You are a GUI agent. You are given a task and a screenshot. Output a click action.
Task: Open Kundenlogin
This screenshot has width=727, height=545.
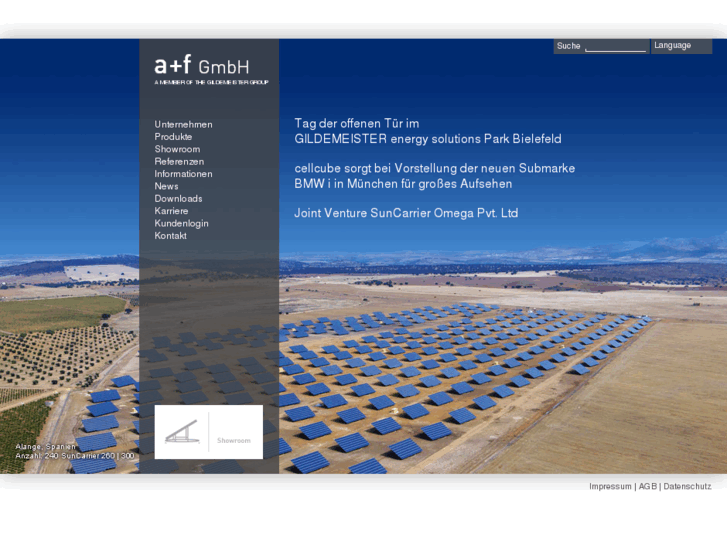coord(181,223)
